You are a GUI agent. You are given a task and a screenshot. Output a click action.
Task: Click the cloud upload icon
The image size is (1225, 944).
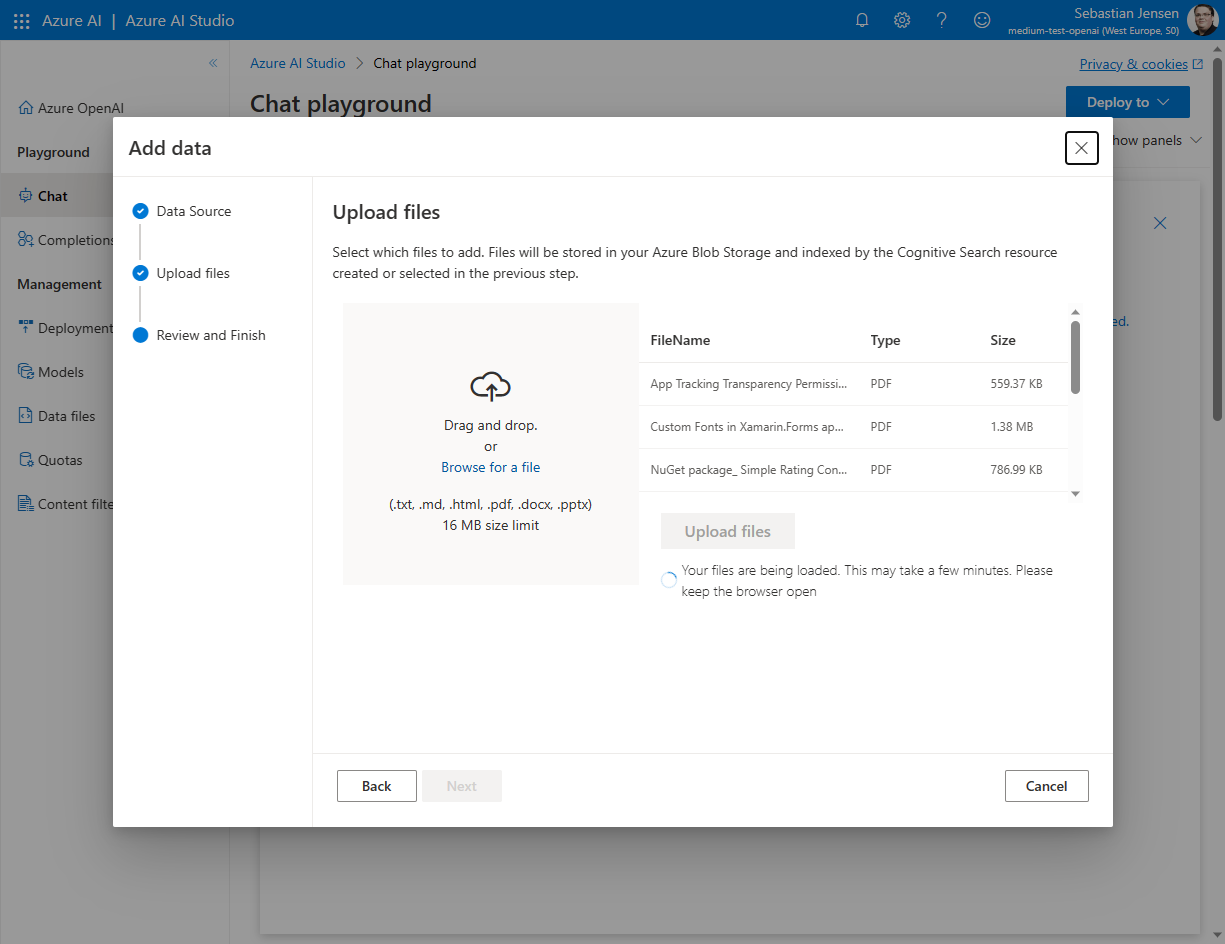click(x=490, y=386)
